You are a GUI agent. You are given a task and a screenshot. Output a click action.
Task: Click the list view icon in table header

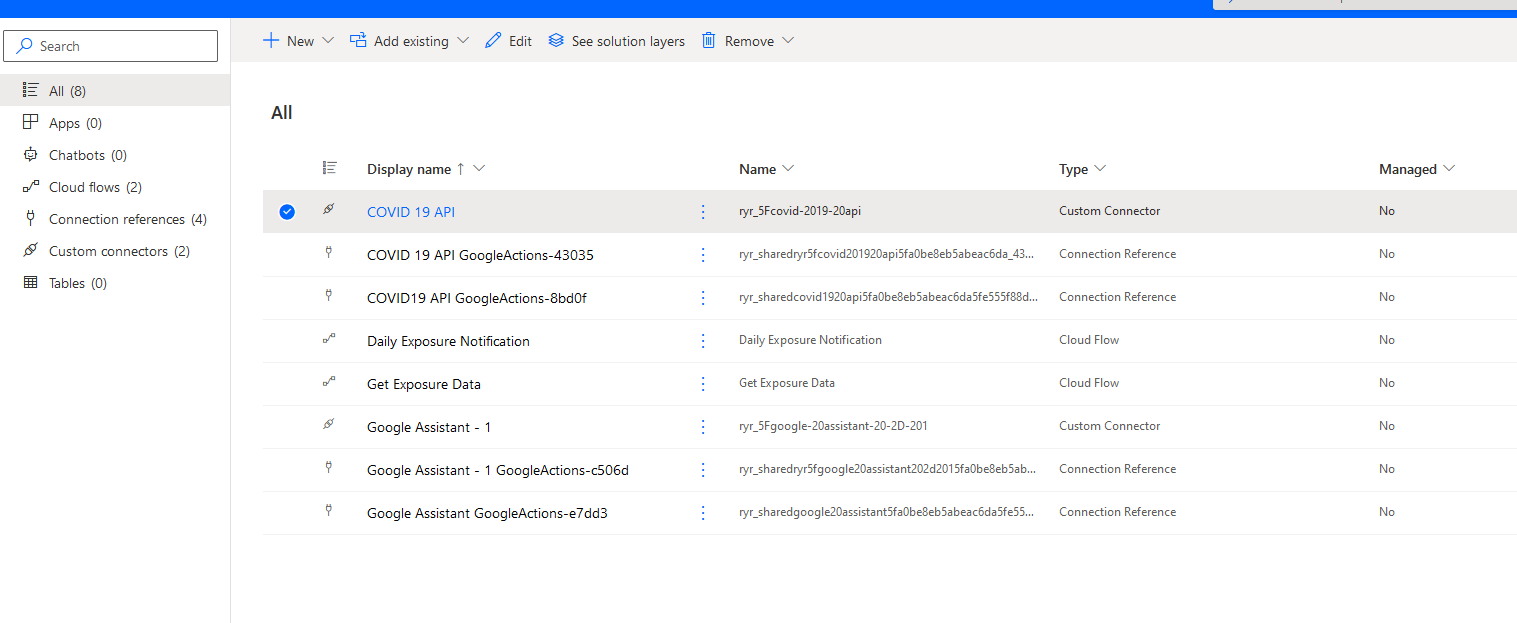coord(330,169)
